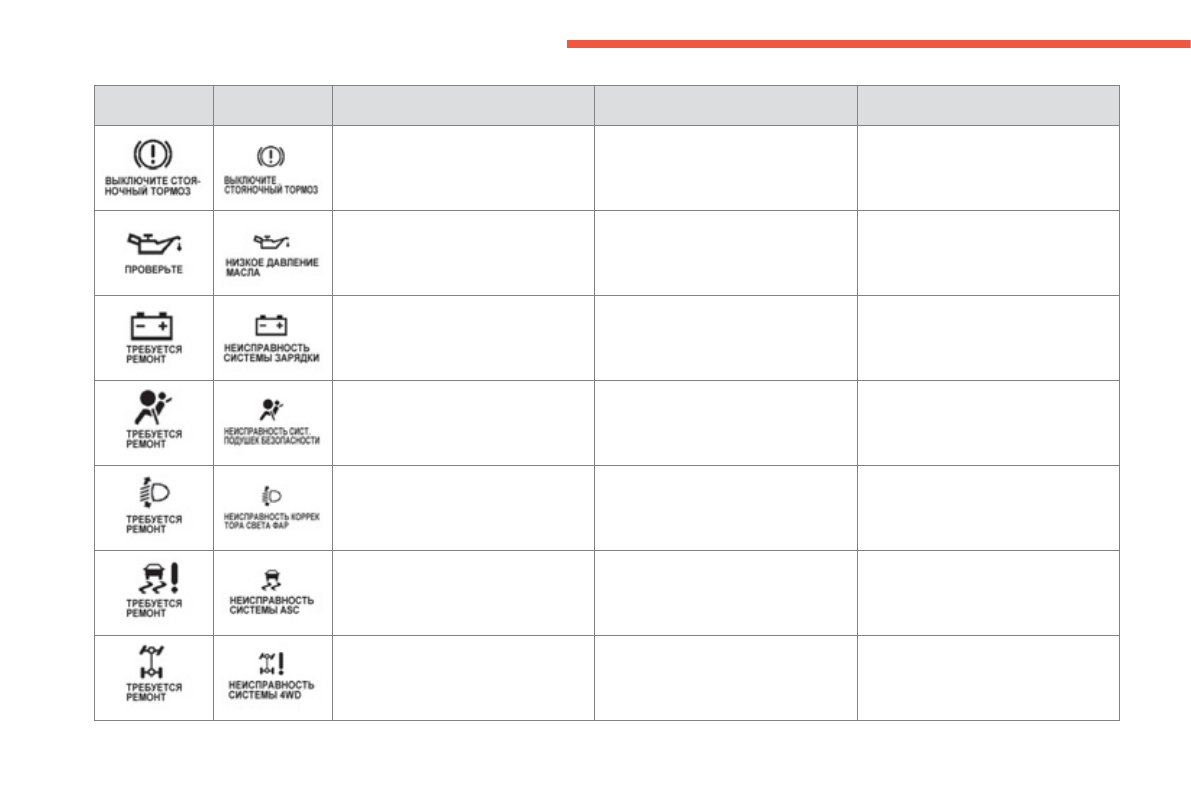Click the small oil pressure warning icon

[271, 242]
